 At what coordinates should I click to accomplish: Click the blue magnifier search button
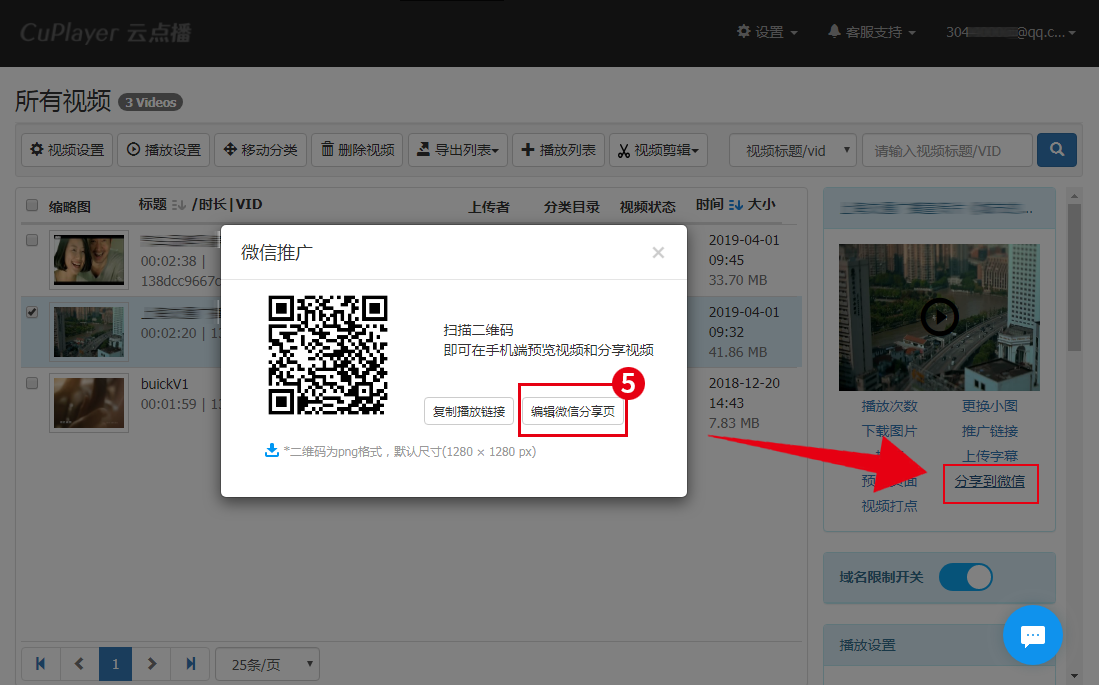pos(1057,150)
